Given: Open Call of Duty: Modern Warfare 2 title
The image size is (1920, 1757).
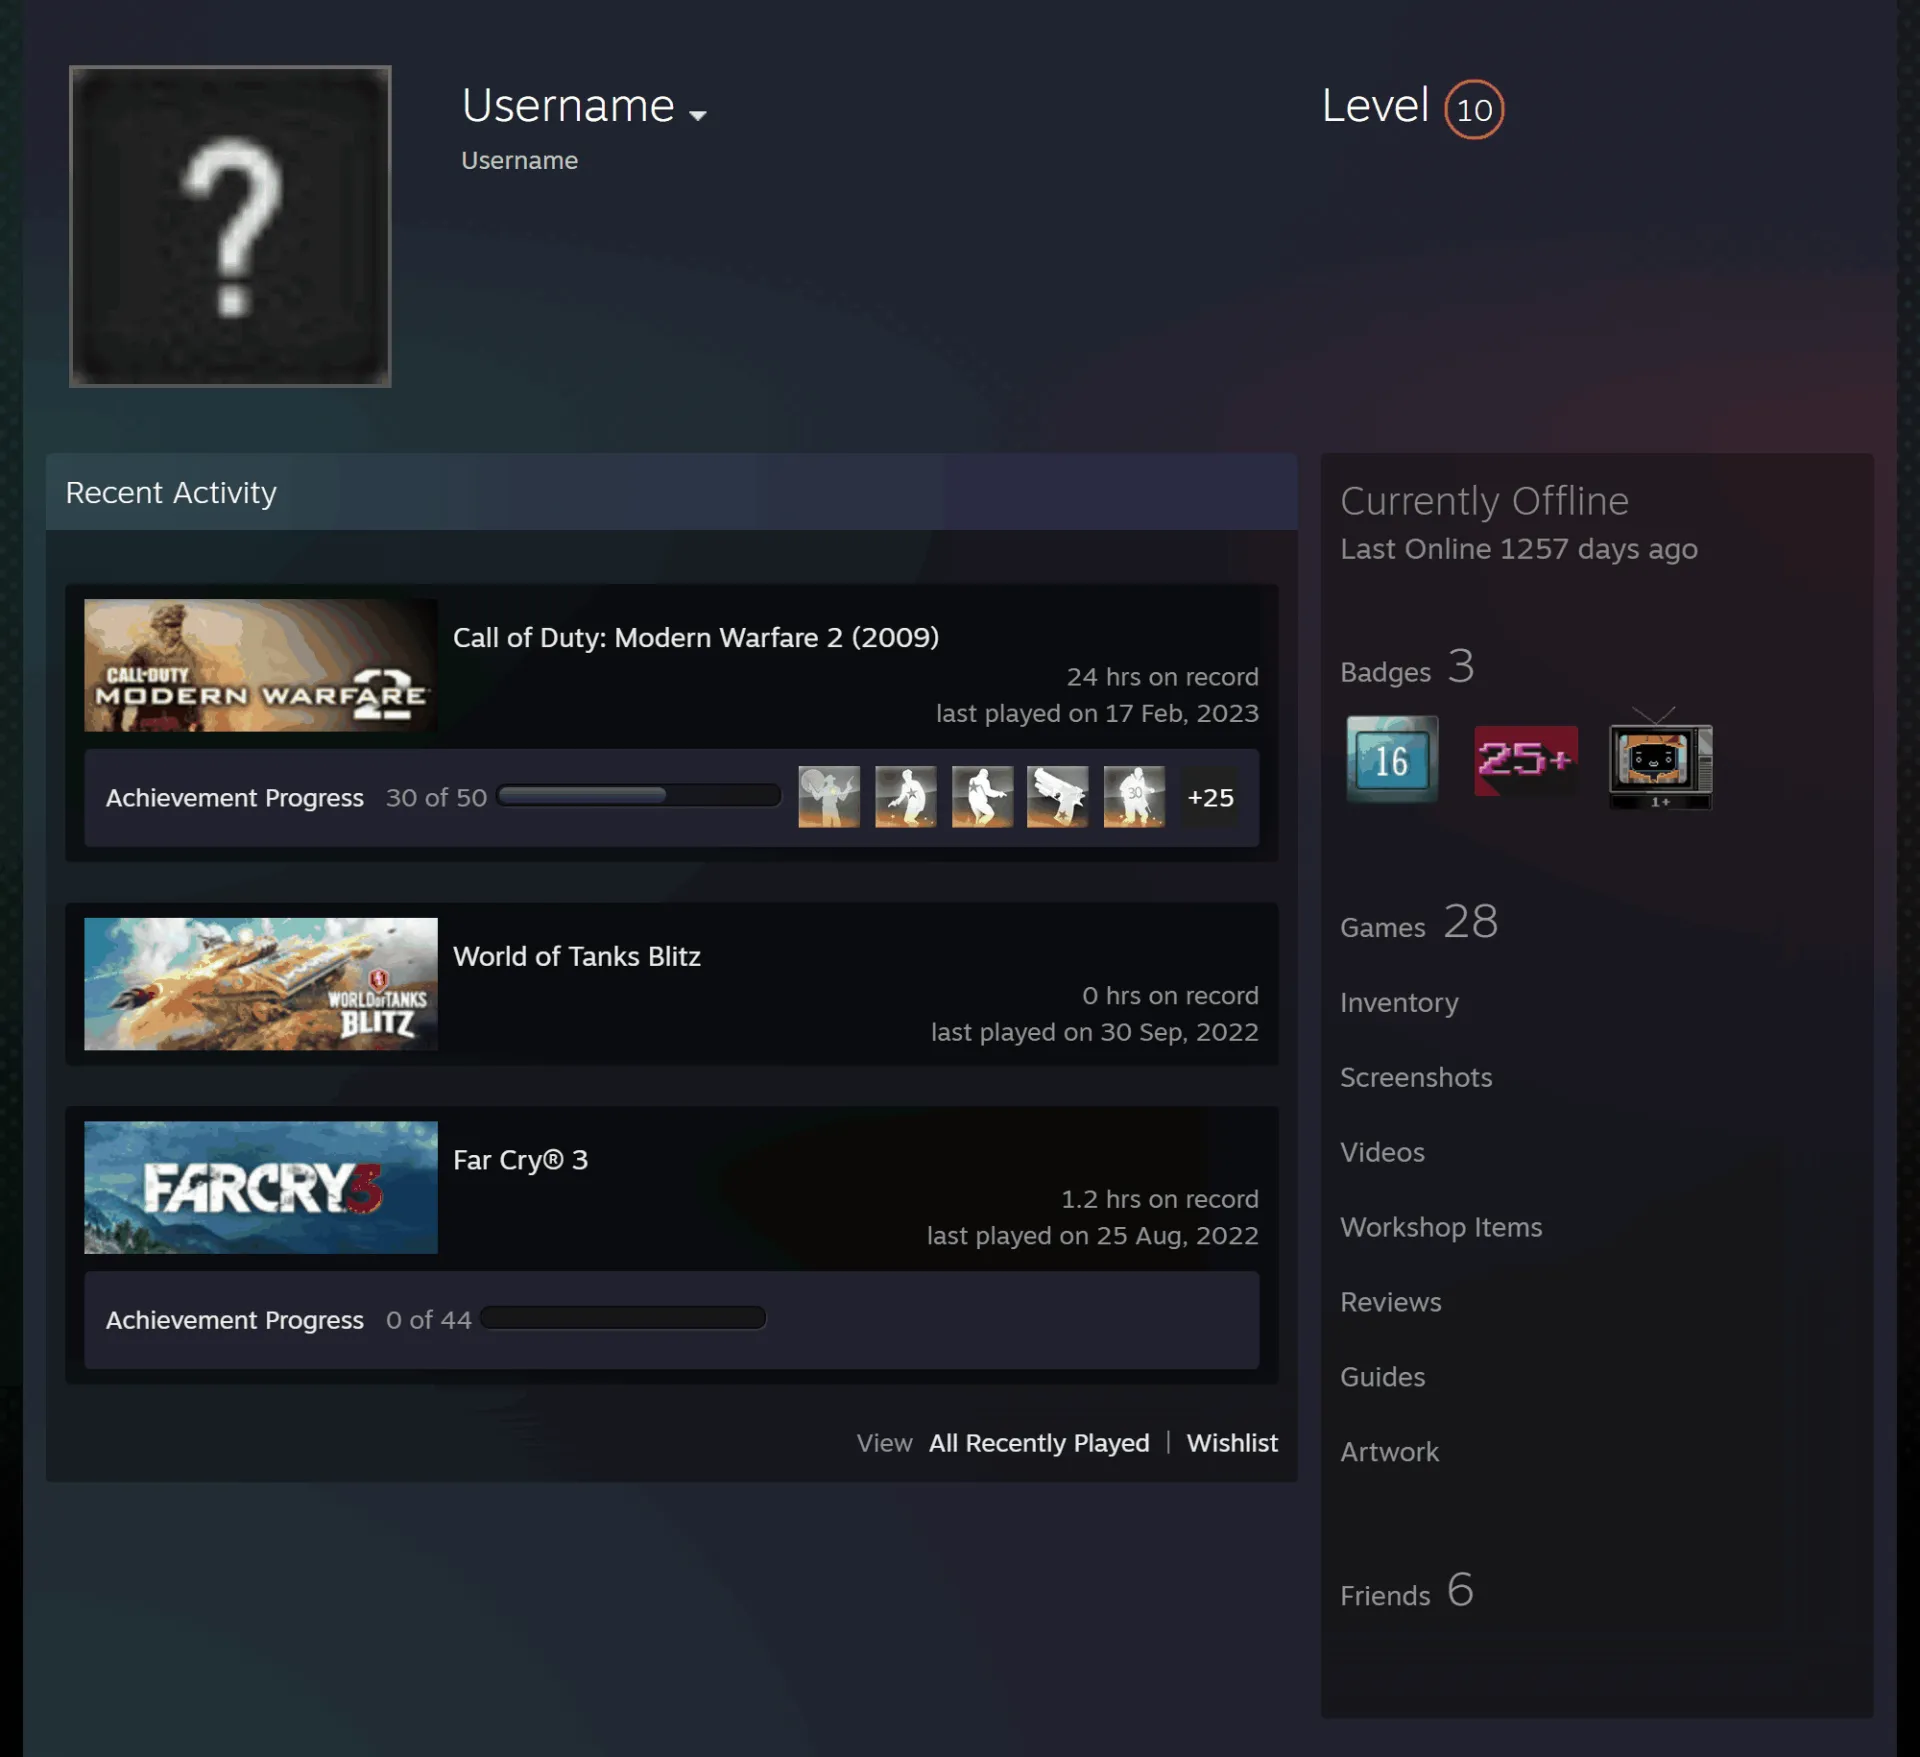Looking at the screenshot, I should 696,637.
